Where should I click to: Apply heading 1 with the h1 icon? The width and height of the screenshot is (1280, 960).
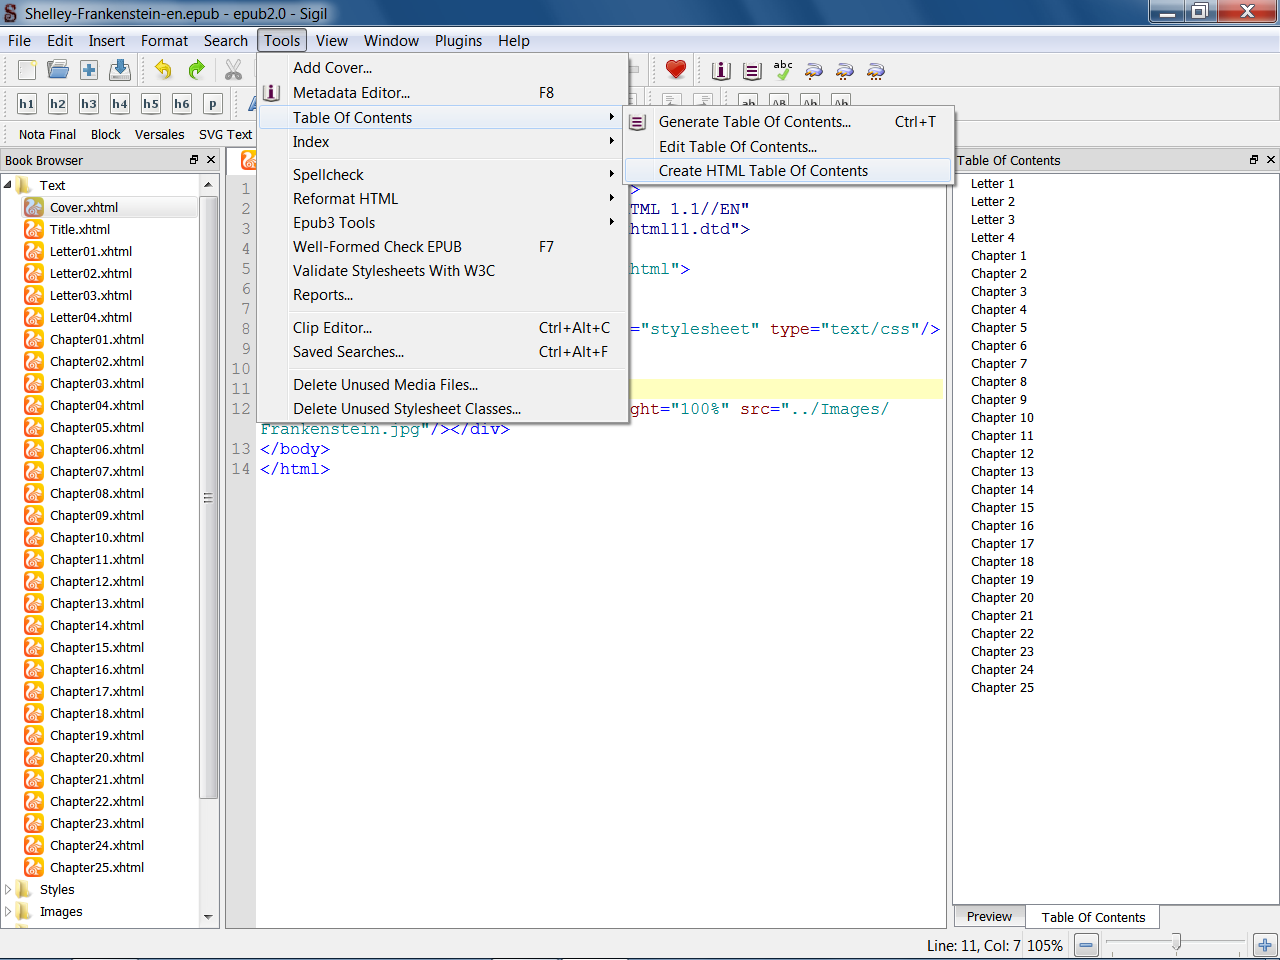27,104
